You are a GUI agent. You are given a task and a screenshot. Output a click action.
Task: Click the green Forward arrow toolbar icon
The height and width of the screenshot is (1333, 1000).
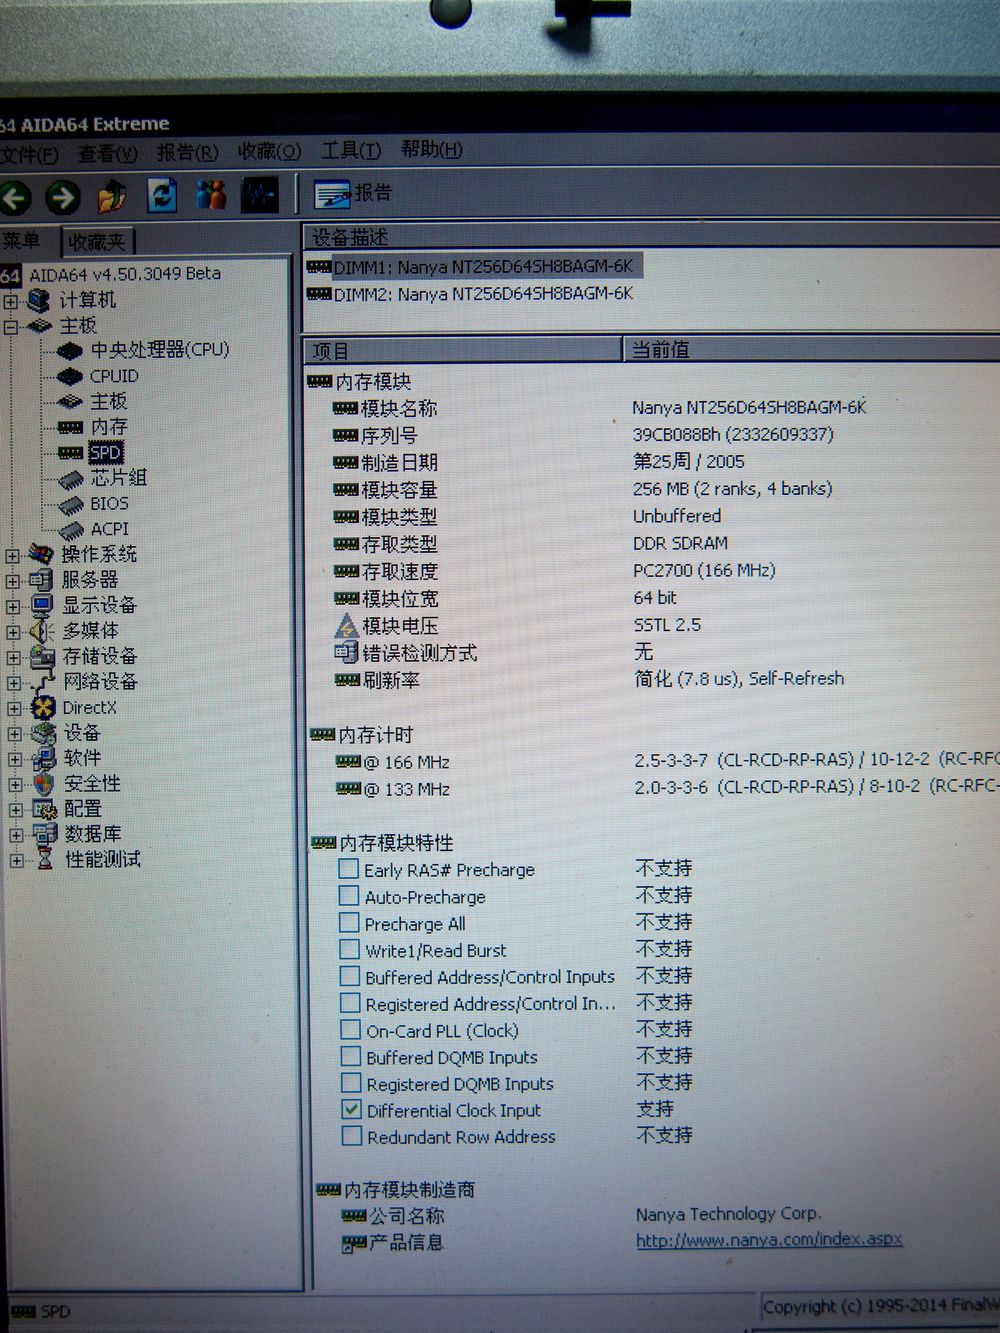[x=63, y=196]
